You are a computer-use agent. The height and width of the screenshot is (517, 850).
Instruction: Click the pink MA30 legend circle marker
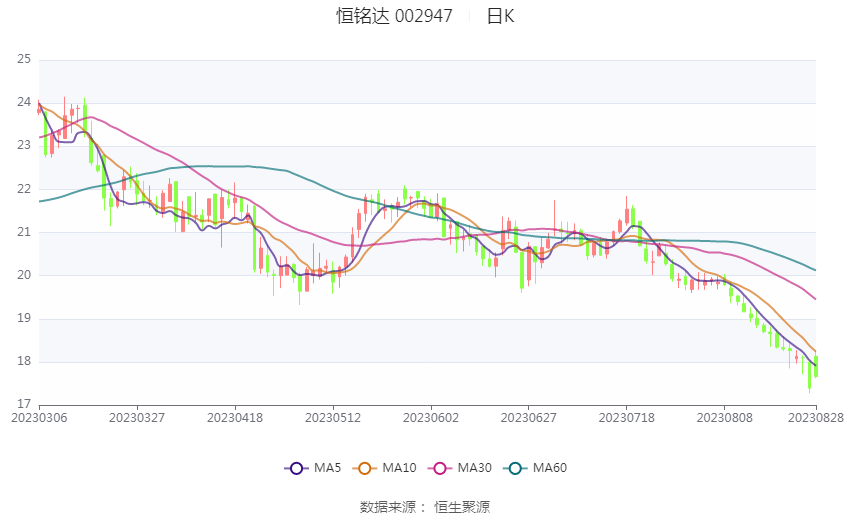click(439, 468)
